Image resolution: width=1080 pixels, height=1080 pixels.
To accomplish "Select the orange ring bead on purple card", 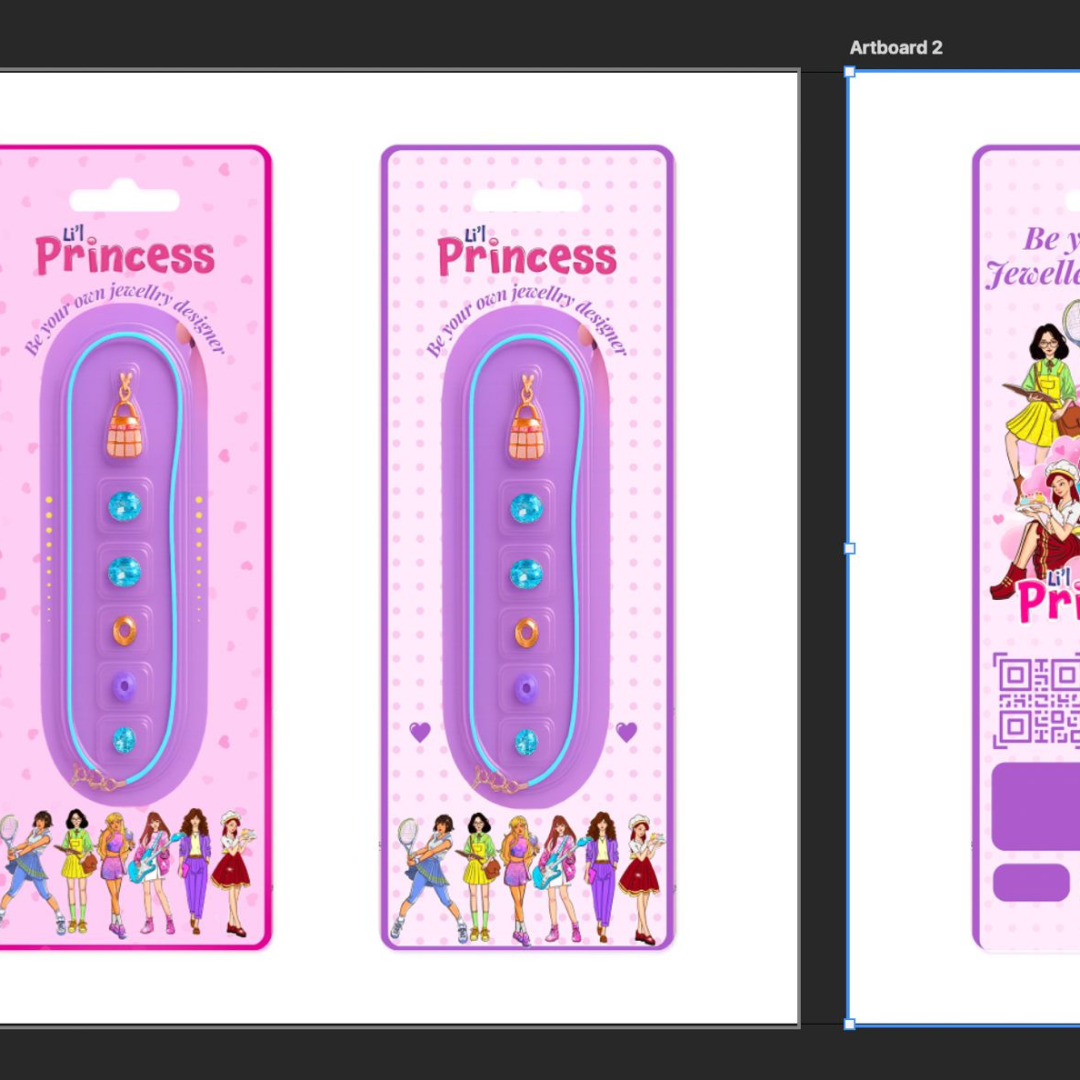I will tap(527, 633).
